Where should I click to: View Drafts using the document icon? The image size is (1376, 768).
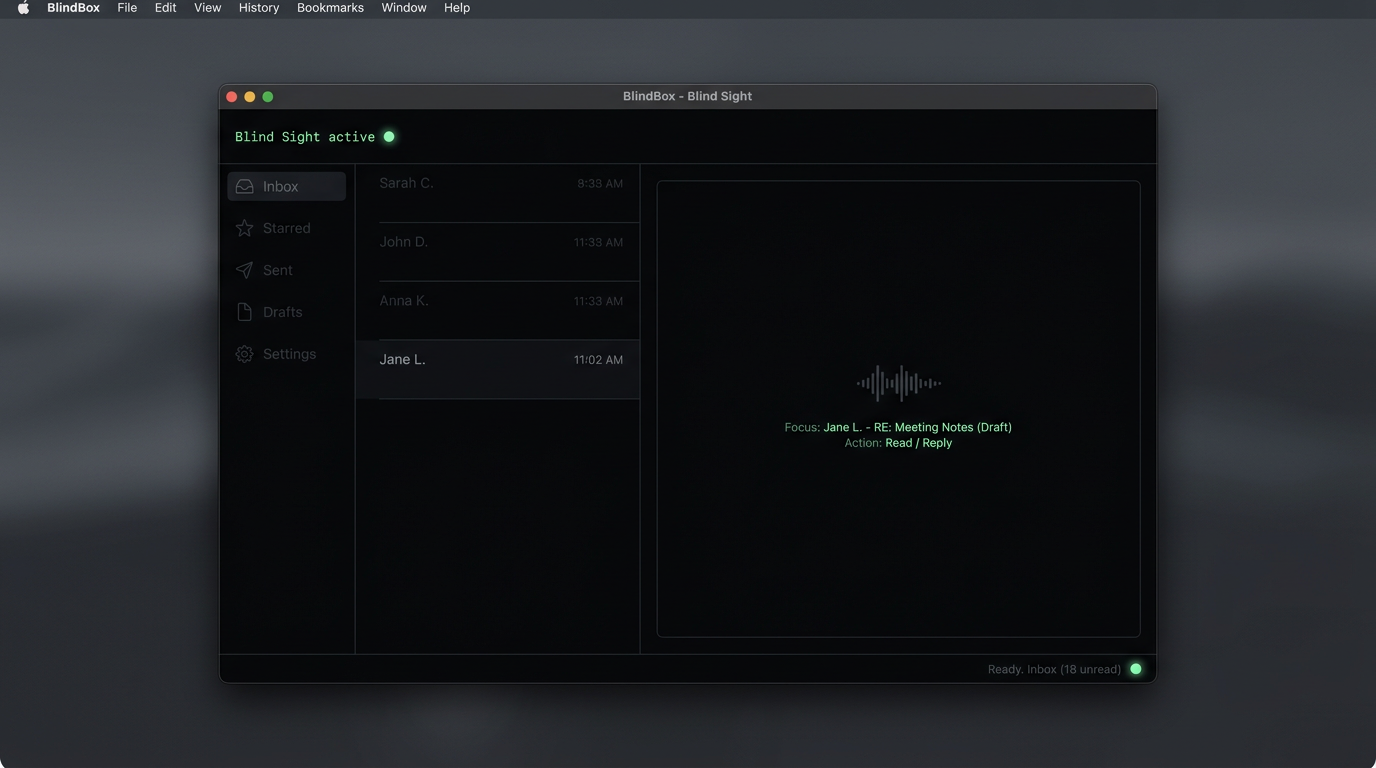click(x=244, y=311)
